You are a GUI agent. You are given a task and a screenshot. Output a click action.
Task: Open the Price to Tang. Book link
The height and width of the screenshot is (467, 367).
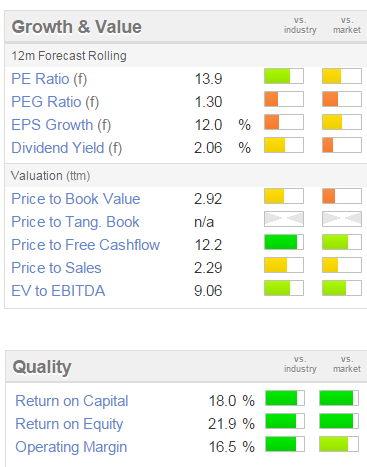75,222
